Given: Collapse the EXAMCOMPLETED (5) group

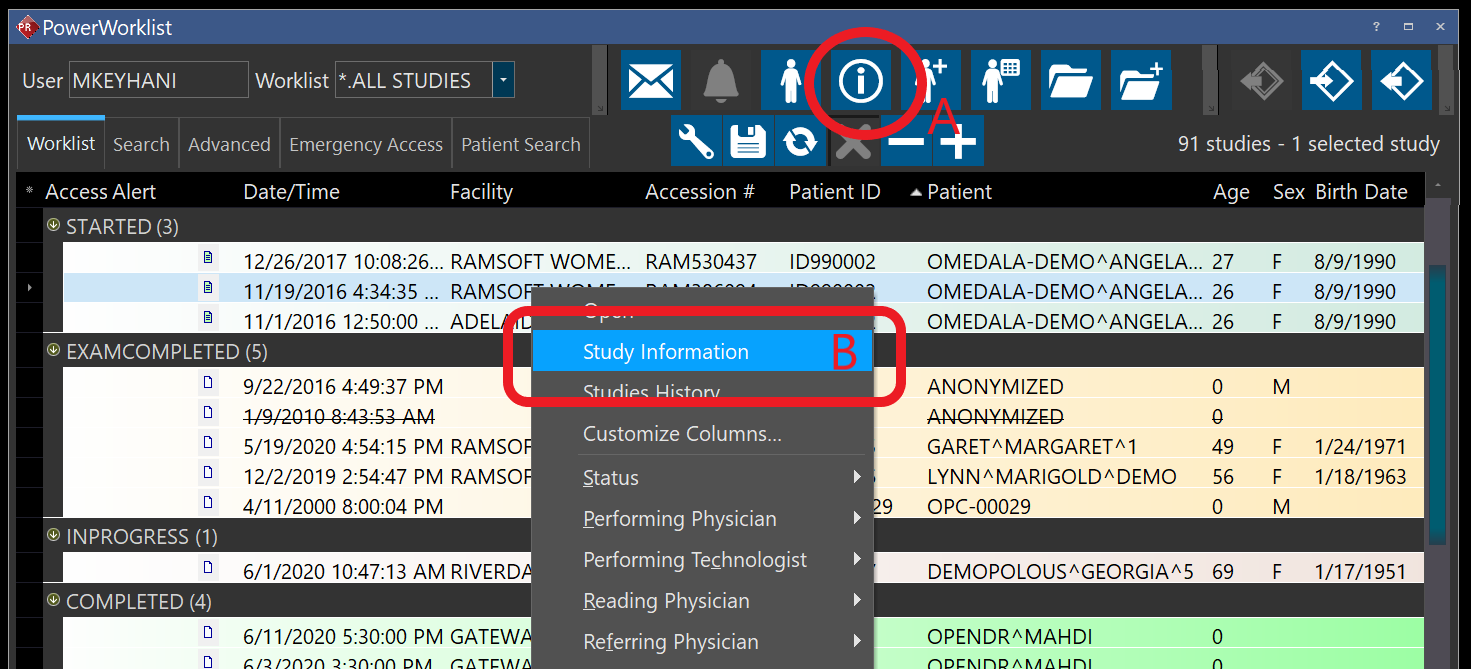Looking at the screenshot, I should [53, 351].
